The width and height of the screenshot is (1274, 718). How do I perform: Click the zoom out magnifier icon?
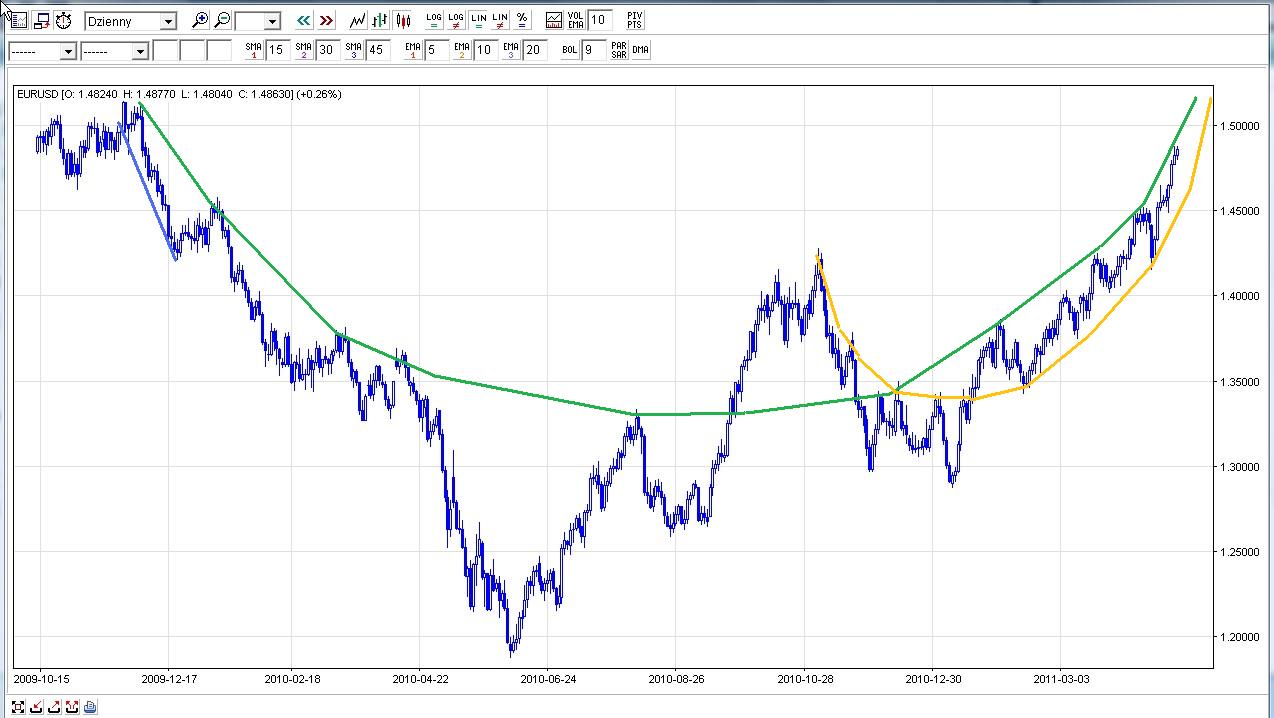click(222, 20)
